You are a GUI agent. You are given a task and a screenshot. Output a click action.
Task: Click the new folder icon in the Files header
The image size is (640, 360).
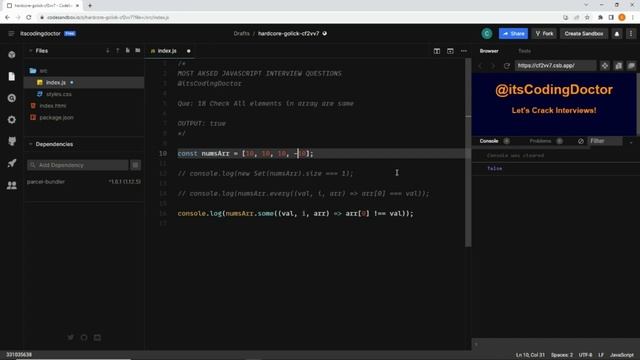[138, 51]
